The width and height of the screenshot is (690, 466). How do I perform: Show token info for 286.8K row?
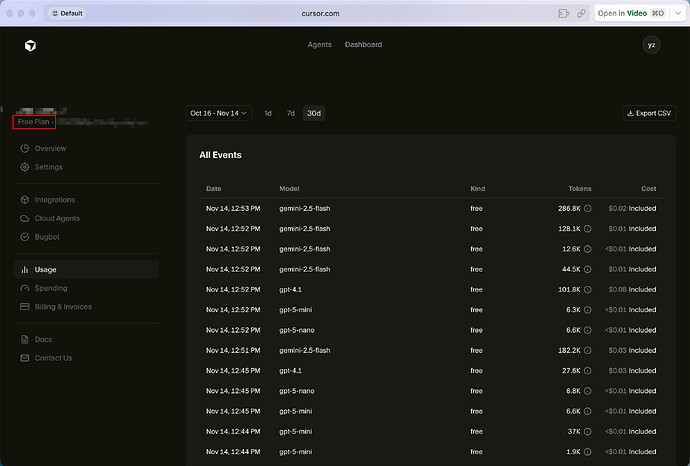[x=587, y=209]
